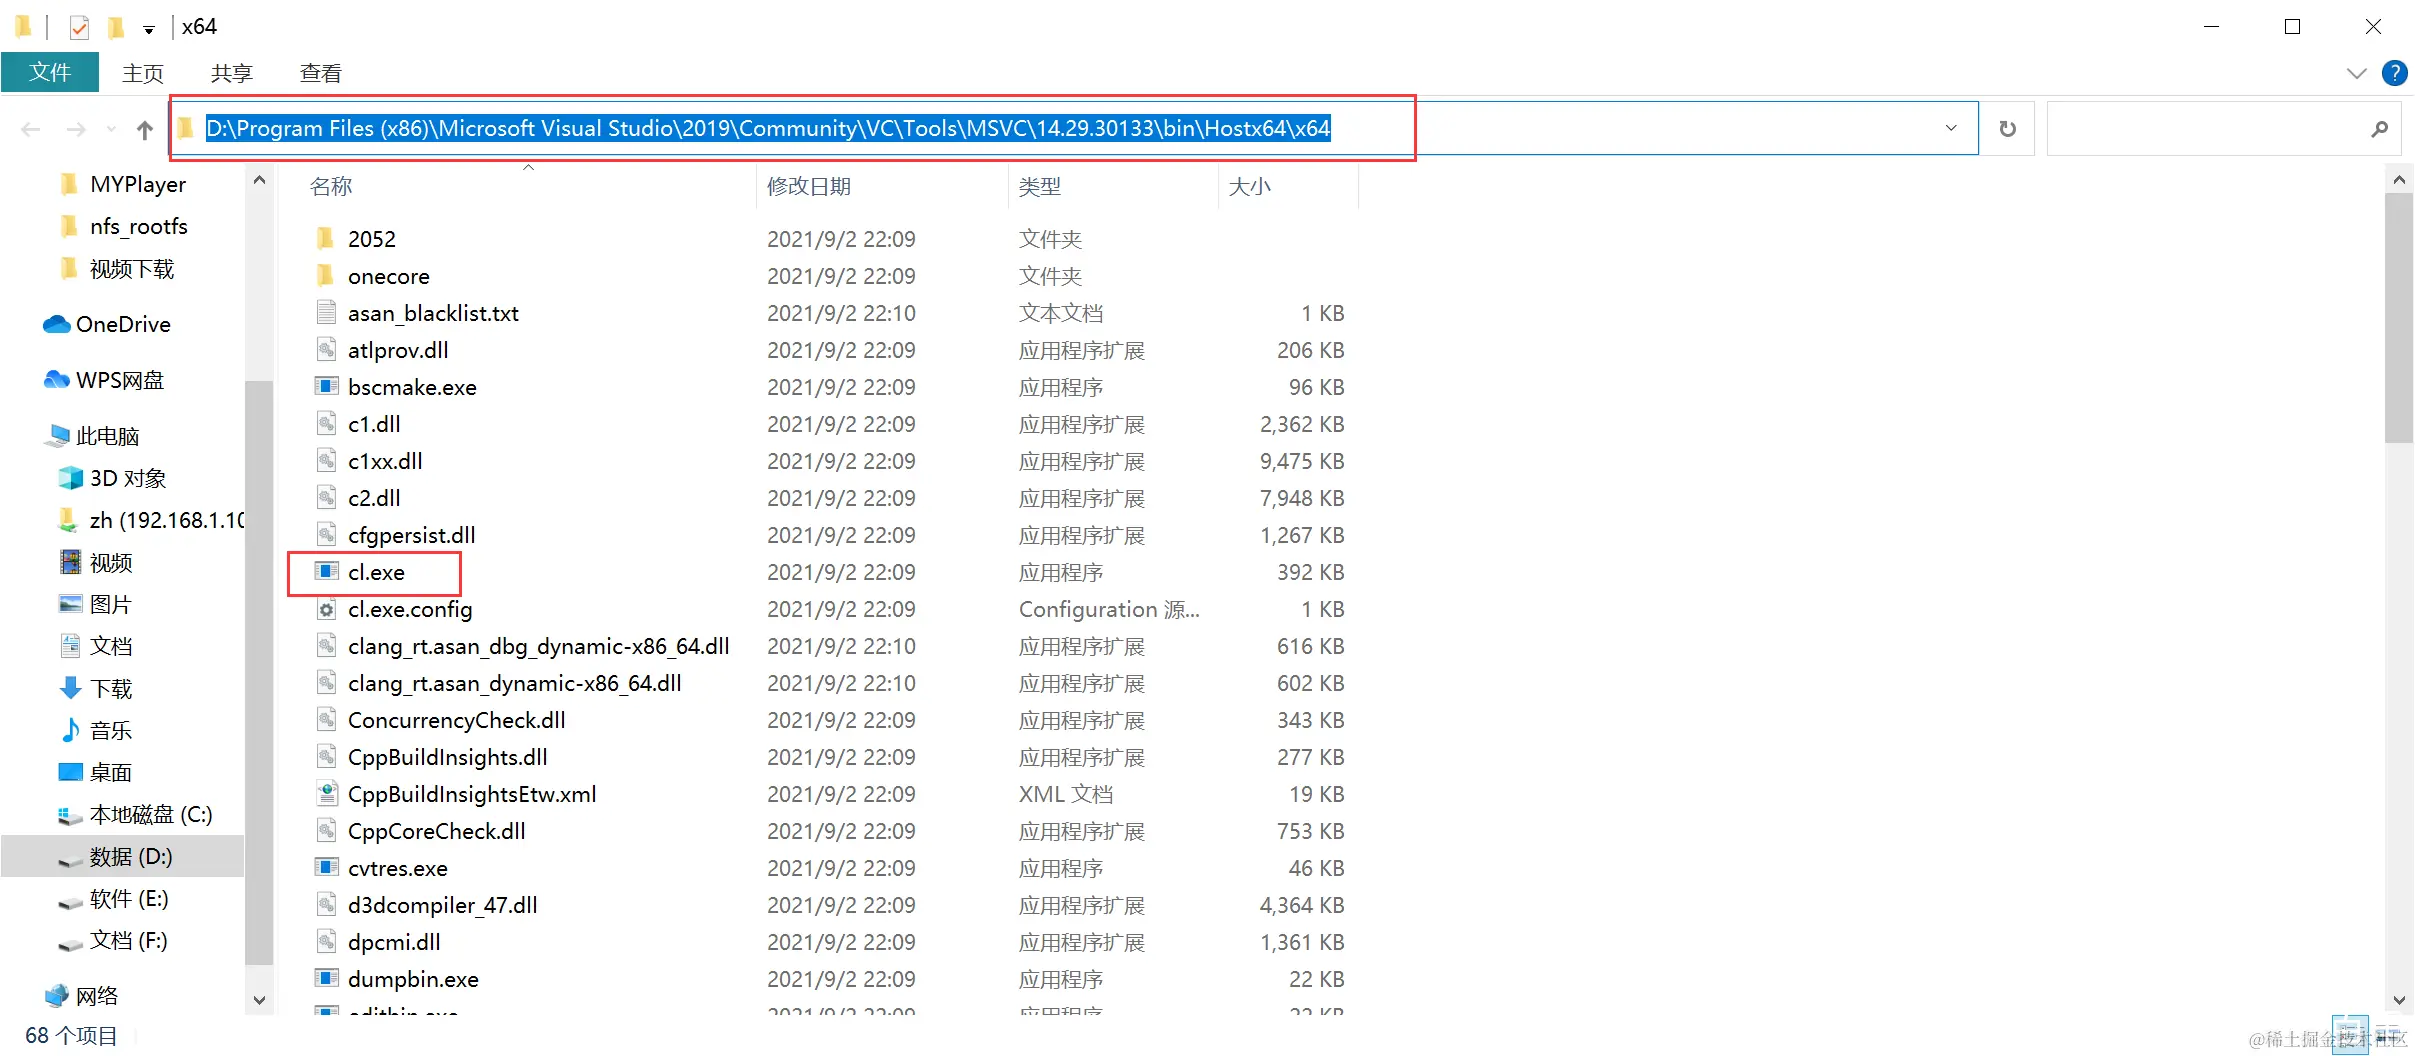Image resolution: width=2415 pixels, height=1056 pixels.
Task: Open the quick access toolbar dropdown
Action: tap(149, 29)
